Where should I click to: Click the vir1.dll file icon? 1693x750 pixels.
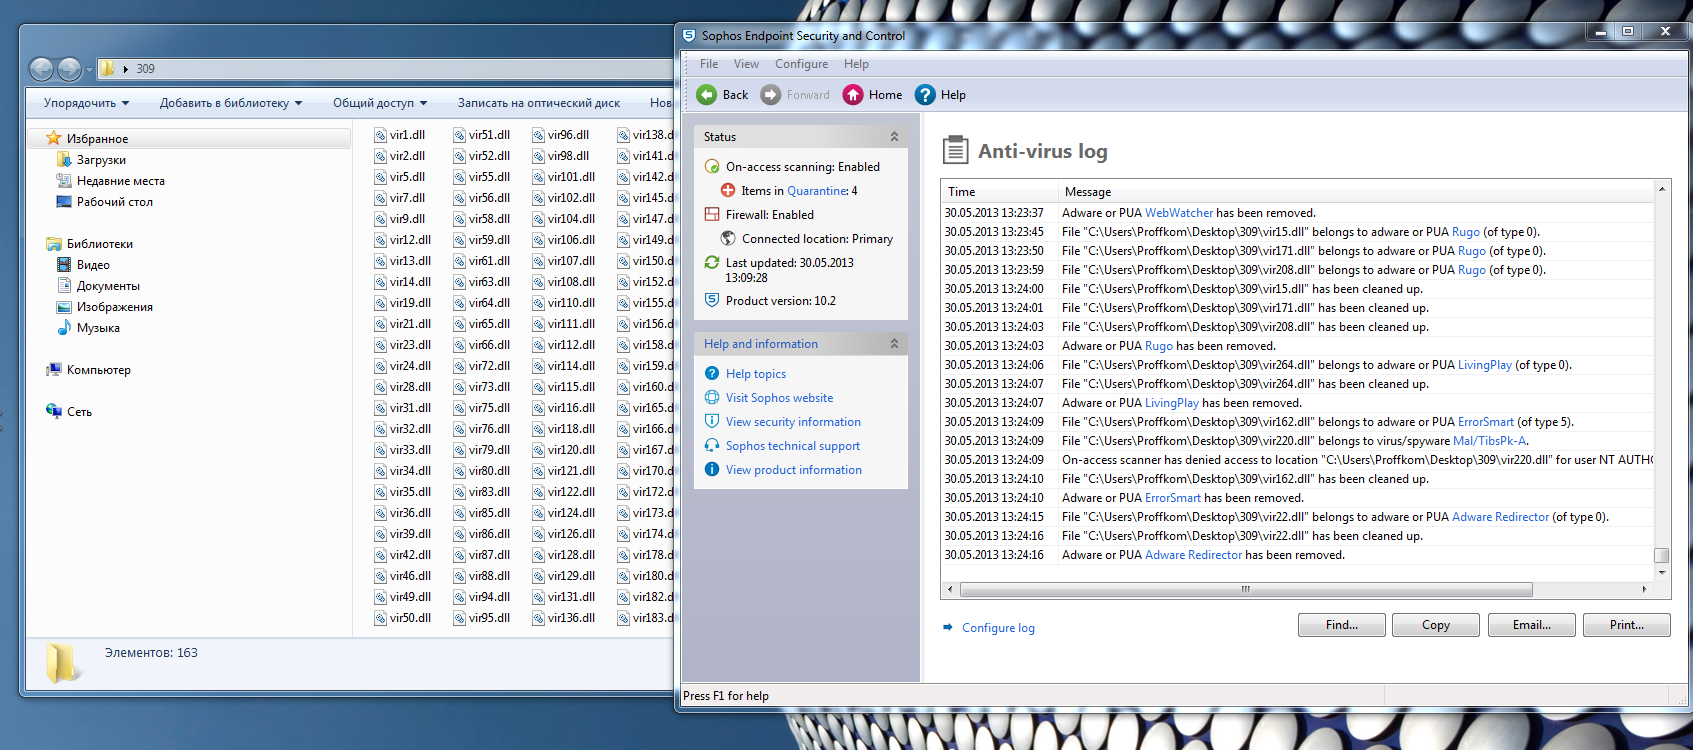(x=380, y=135)
